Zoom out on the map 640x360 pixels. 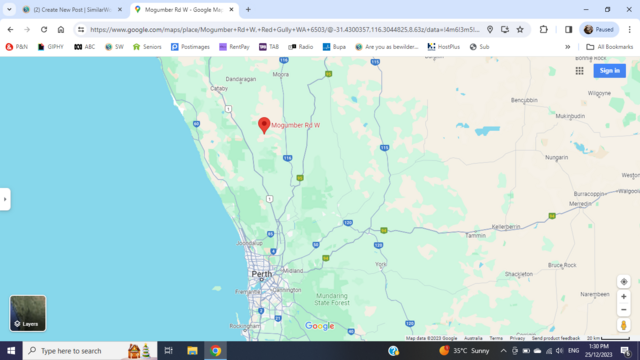click(x=623, y=310)
